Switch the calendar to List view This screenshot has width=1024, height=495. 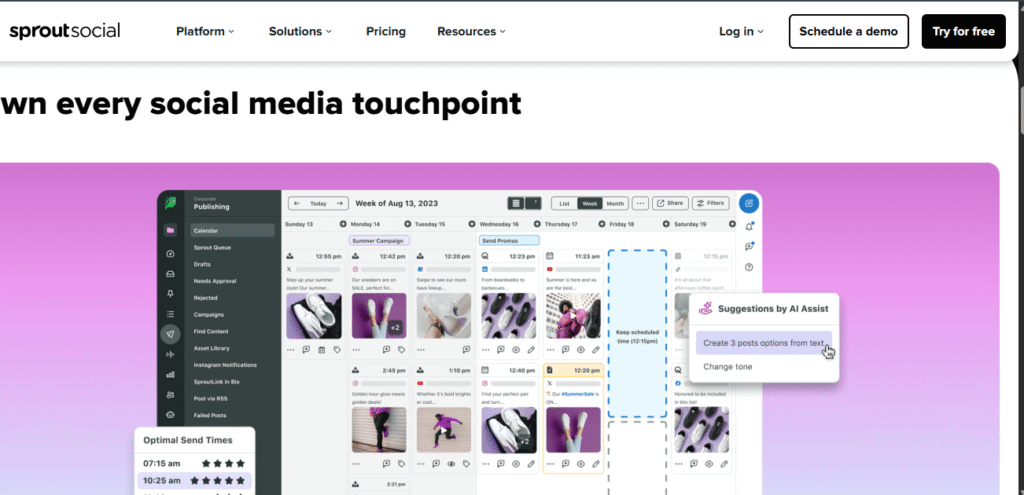tap(564, 204)
